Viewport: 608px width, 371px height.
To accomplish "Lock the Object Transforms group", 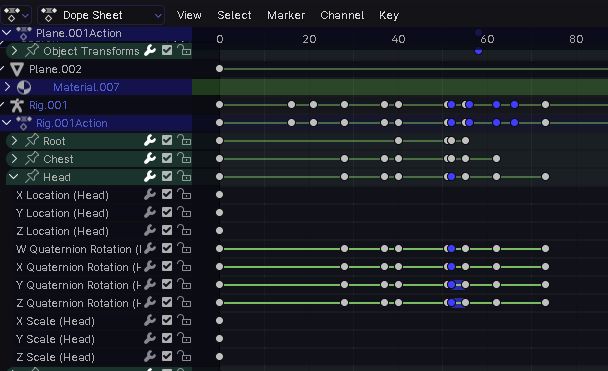I will [x=184, y=50].
